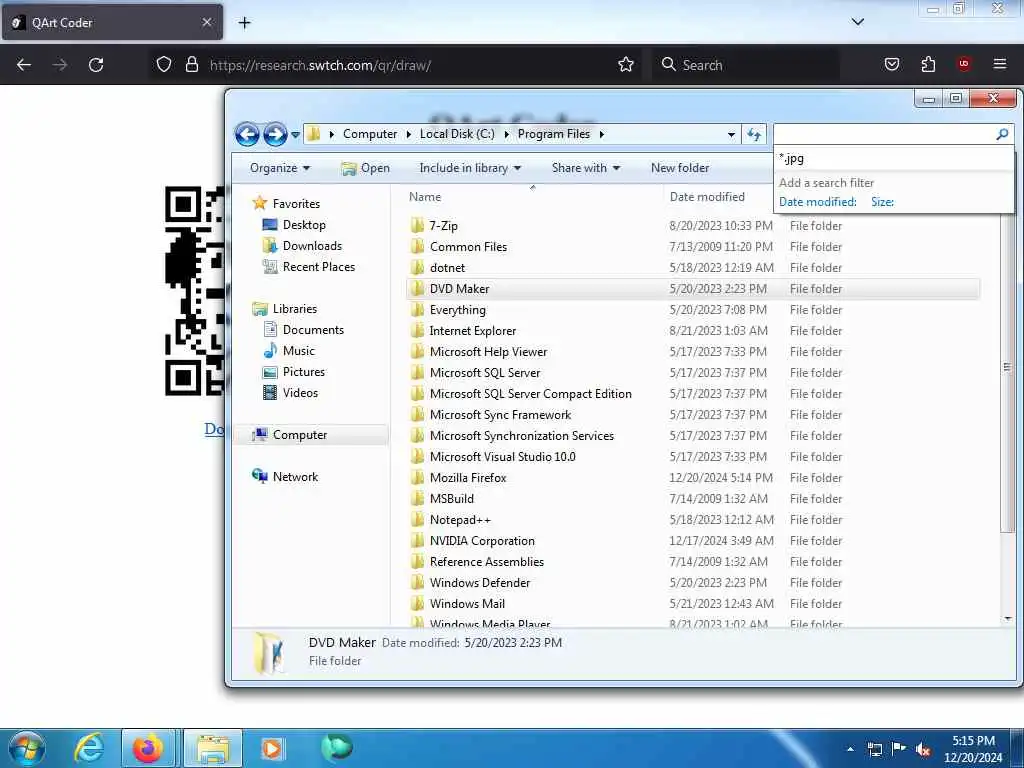Expand arrow after Program Files breadcrumb
Image resolution: width=1024 pixels, height=768 pixels.
pos(601,134)
